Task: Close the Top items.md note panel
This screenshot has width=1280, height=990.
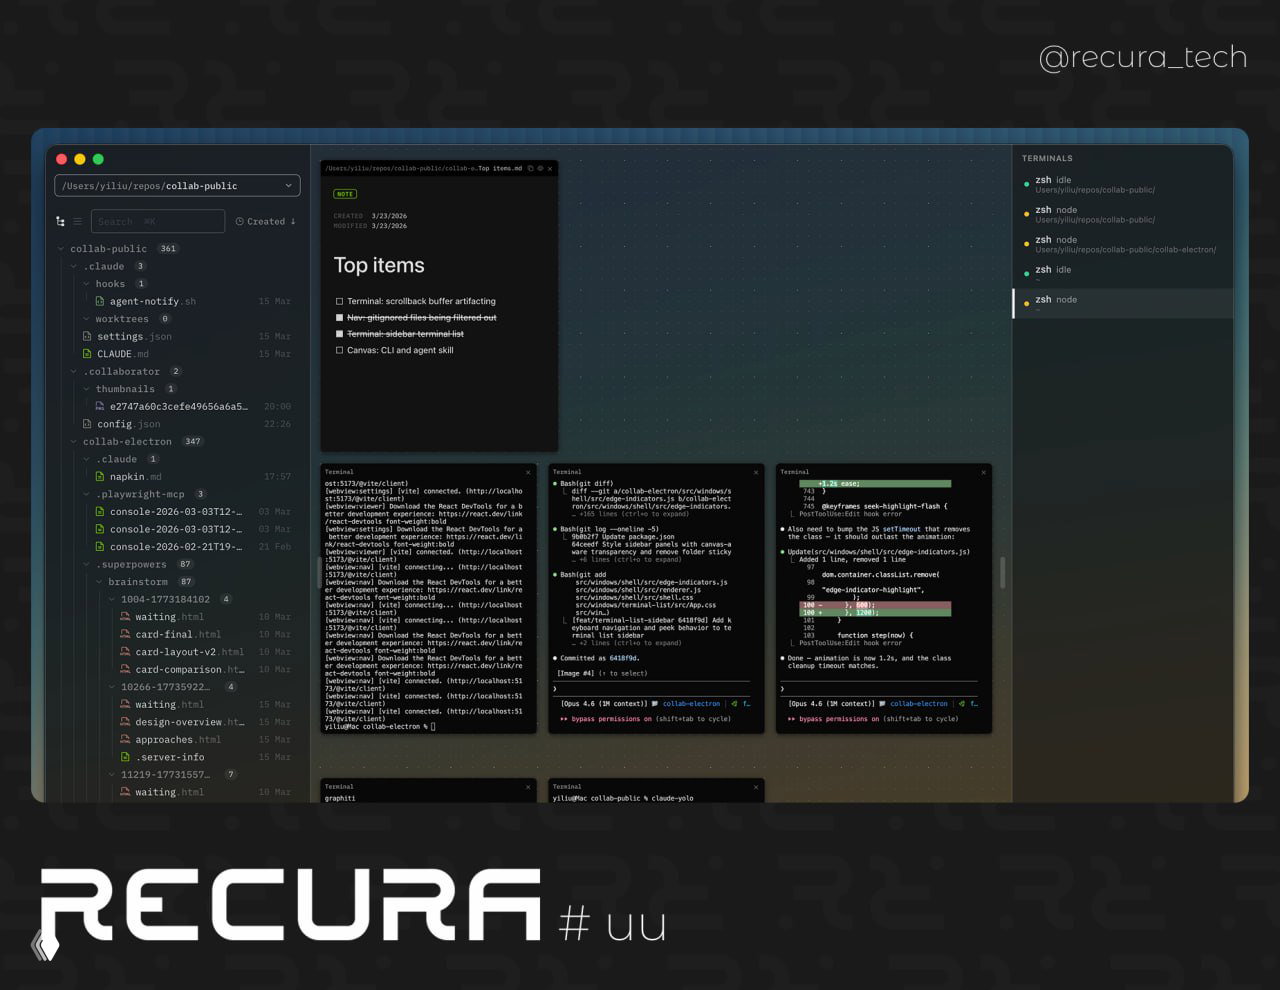Action: coord(550,169)
